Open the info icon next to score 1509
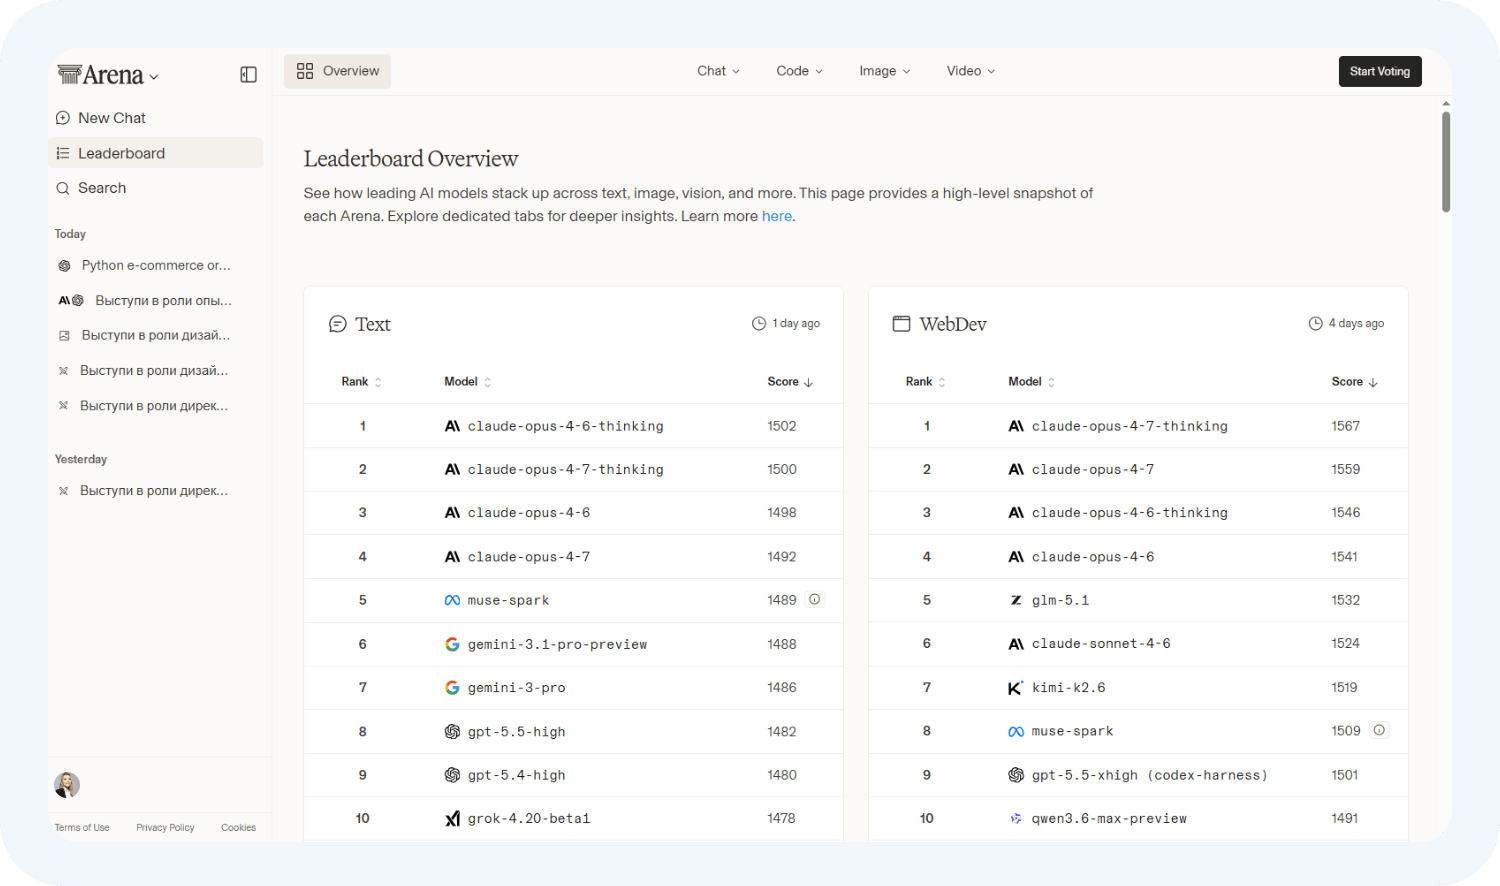 point(1379,731)
